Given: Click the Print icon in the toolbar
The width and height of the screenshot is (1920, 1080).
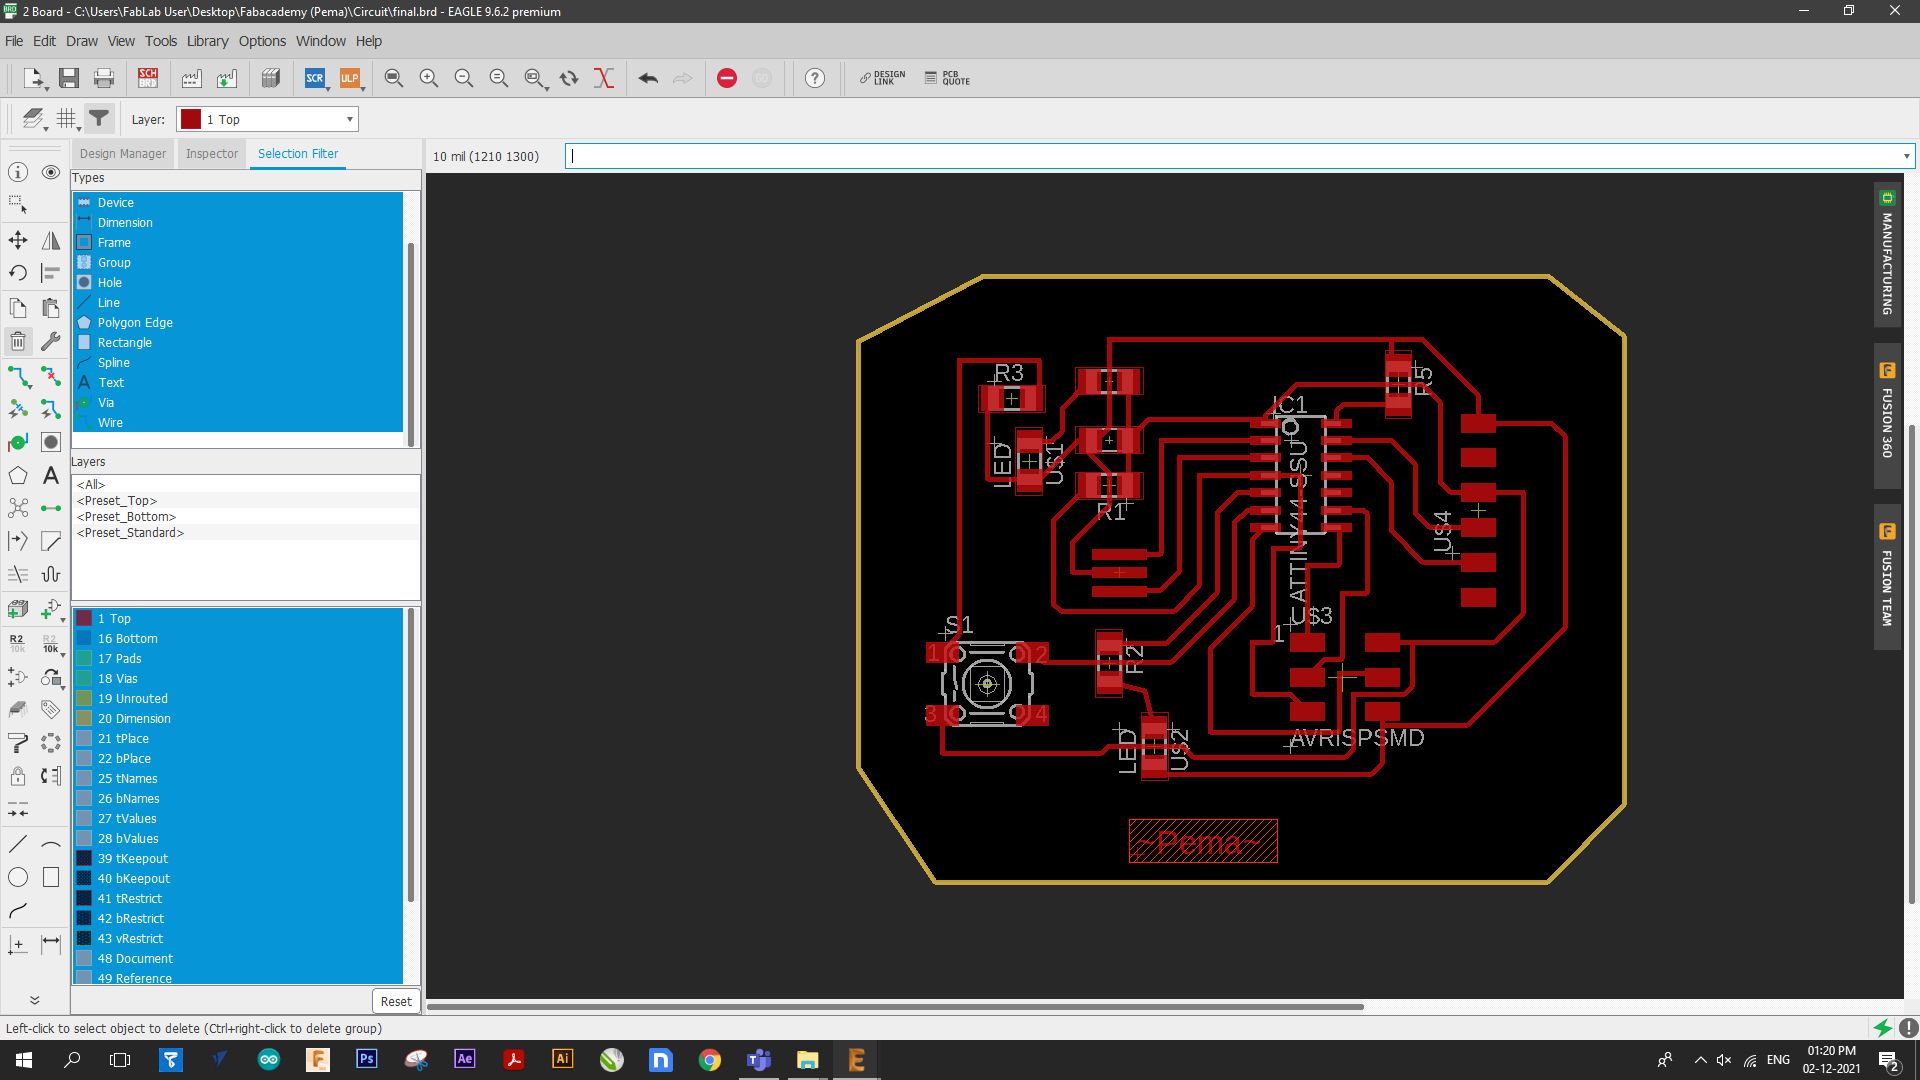Looking at the screenshot, I should point(103,78).
